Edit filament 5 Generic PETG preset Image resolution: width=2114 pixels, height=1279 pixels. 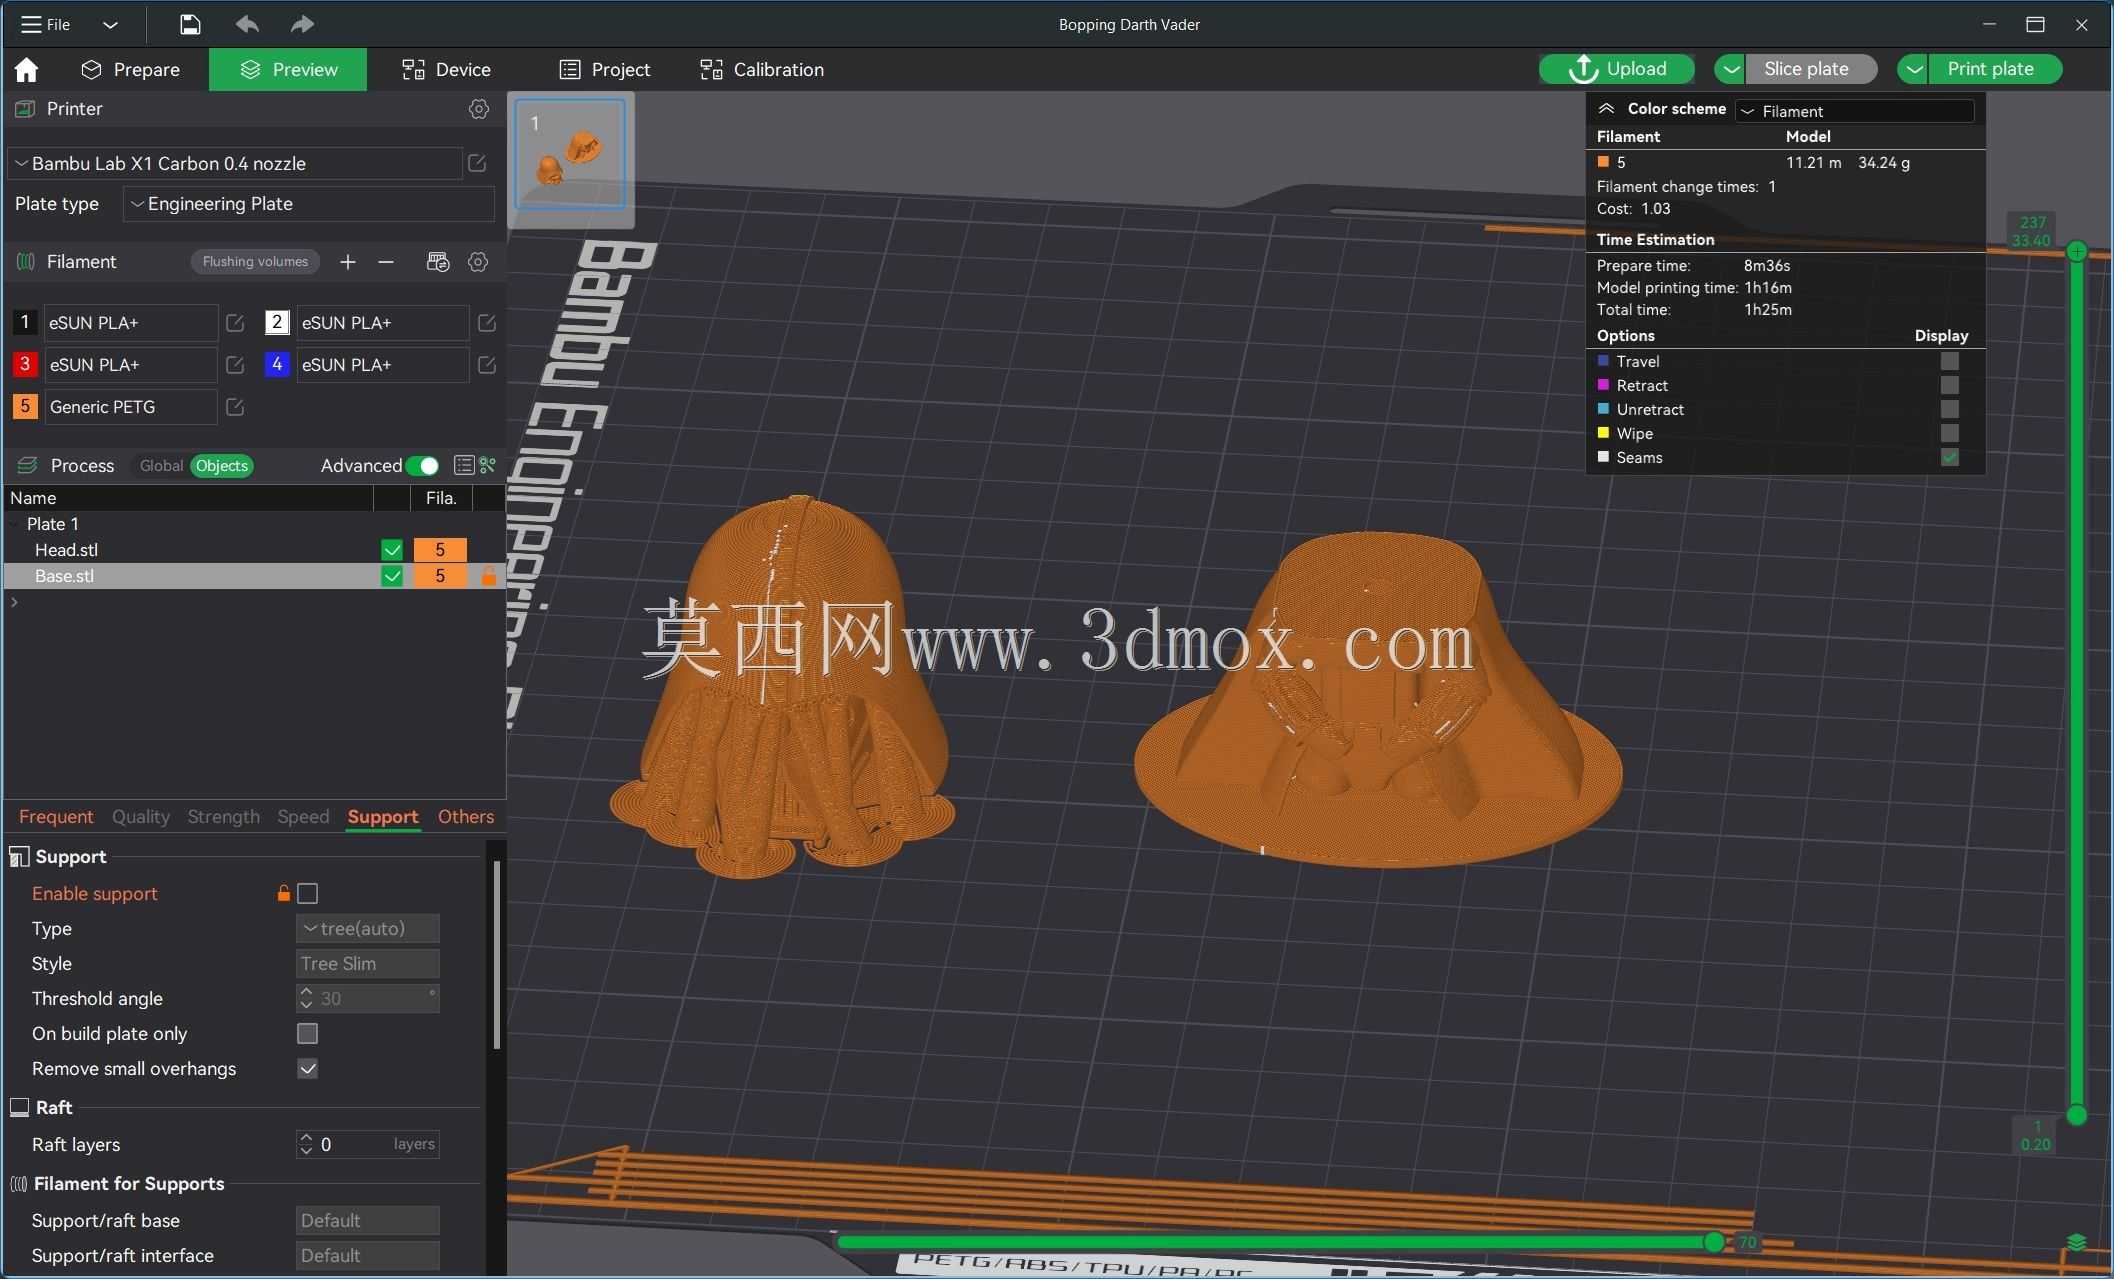235,407
